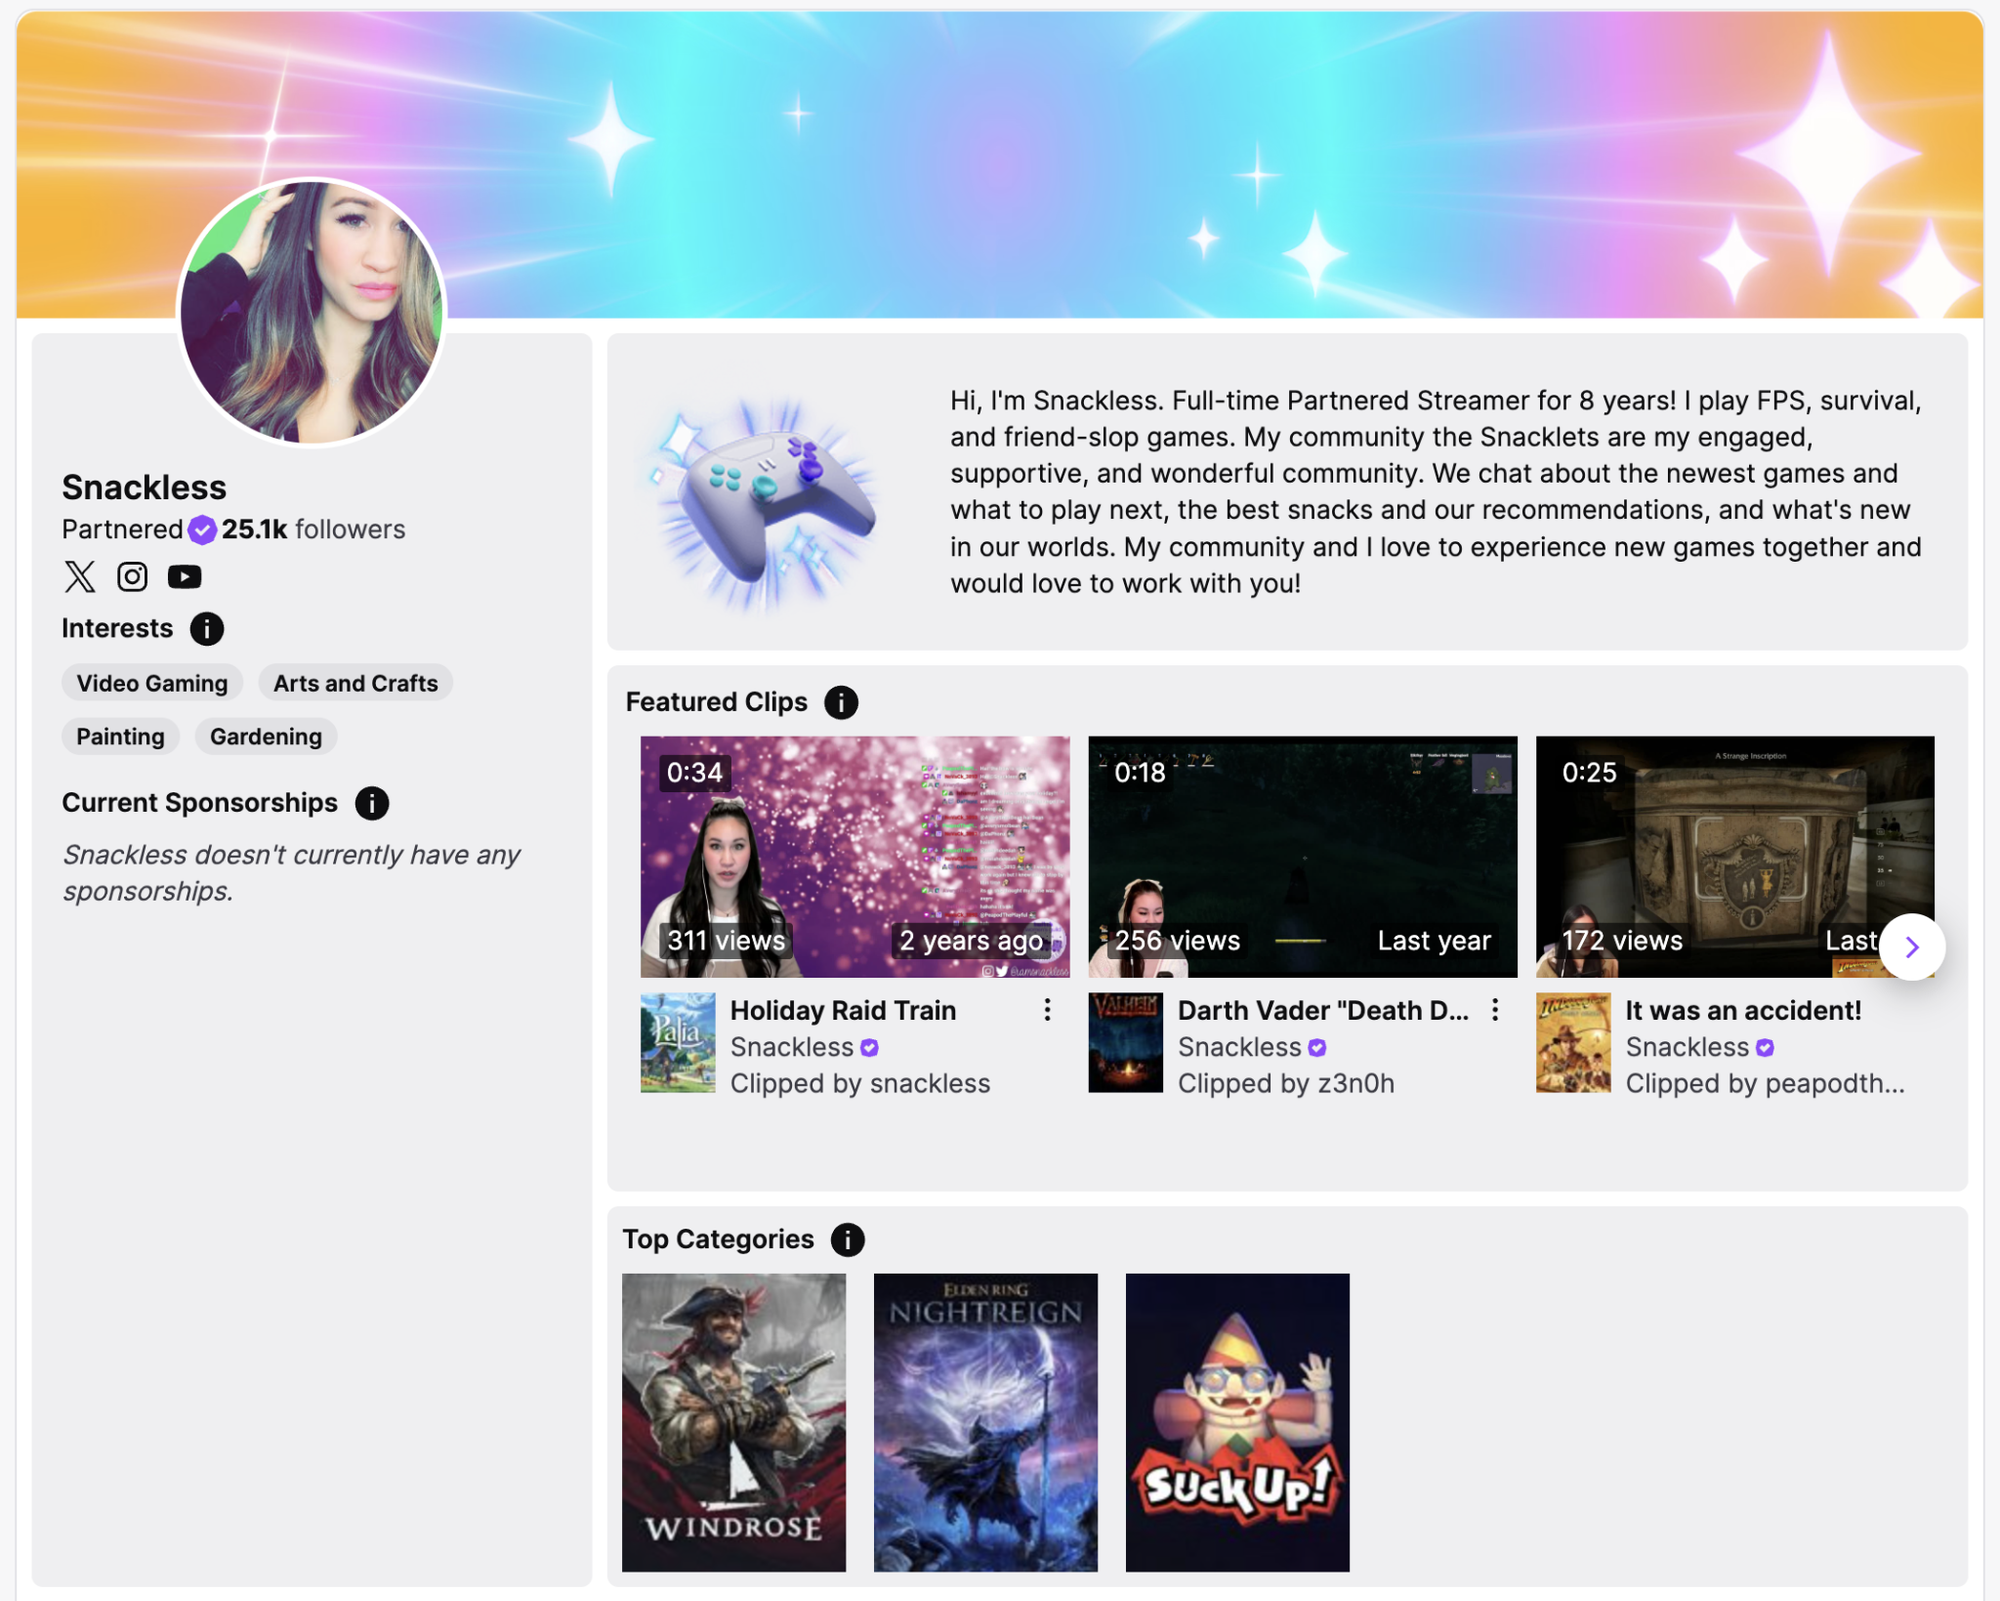Open the It was an accident! clip title
The height and width of the screenshot is (1601, 2000).
(x=1743, y=1010)
